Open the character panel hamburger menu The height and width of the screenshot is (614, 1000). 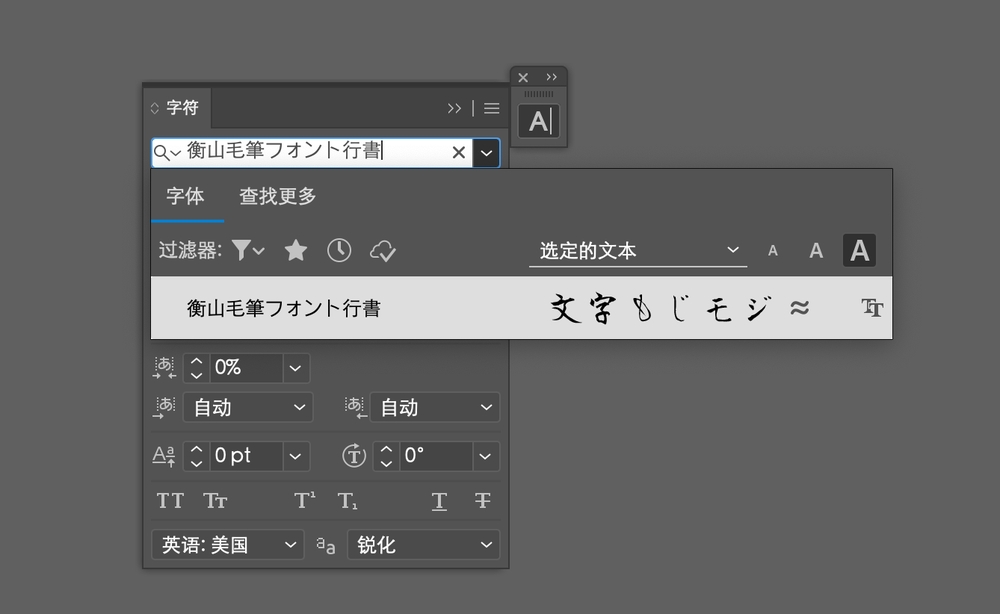491,108
